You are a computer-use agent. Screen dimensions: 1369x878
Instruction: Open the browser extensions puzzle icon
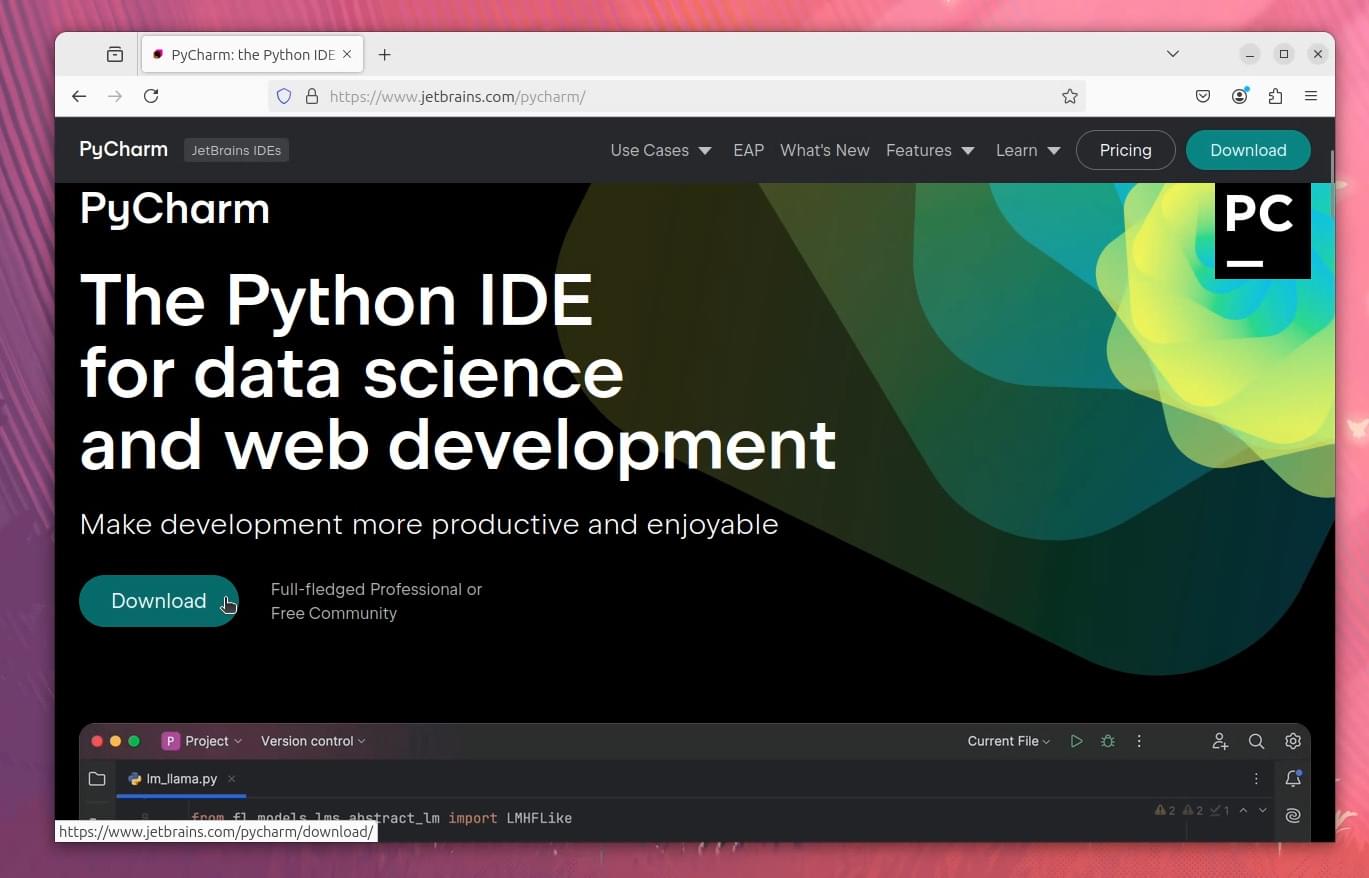coord(1275,96)
